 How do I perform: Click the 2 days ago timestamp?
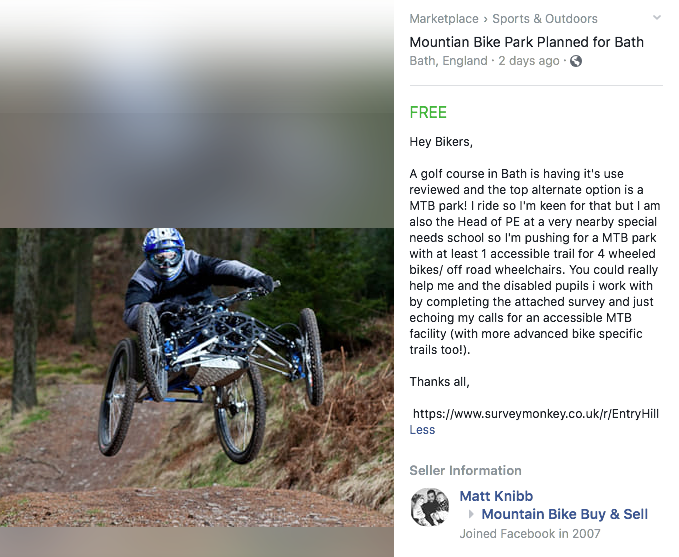pos(529,61)
